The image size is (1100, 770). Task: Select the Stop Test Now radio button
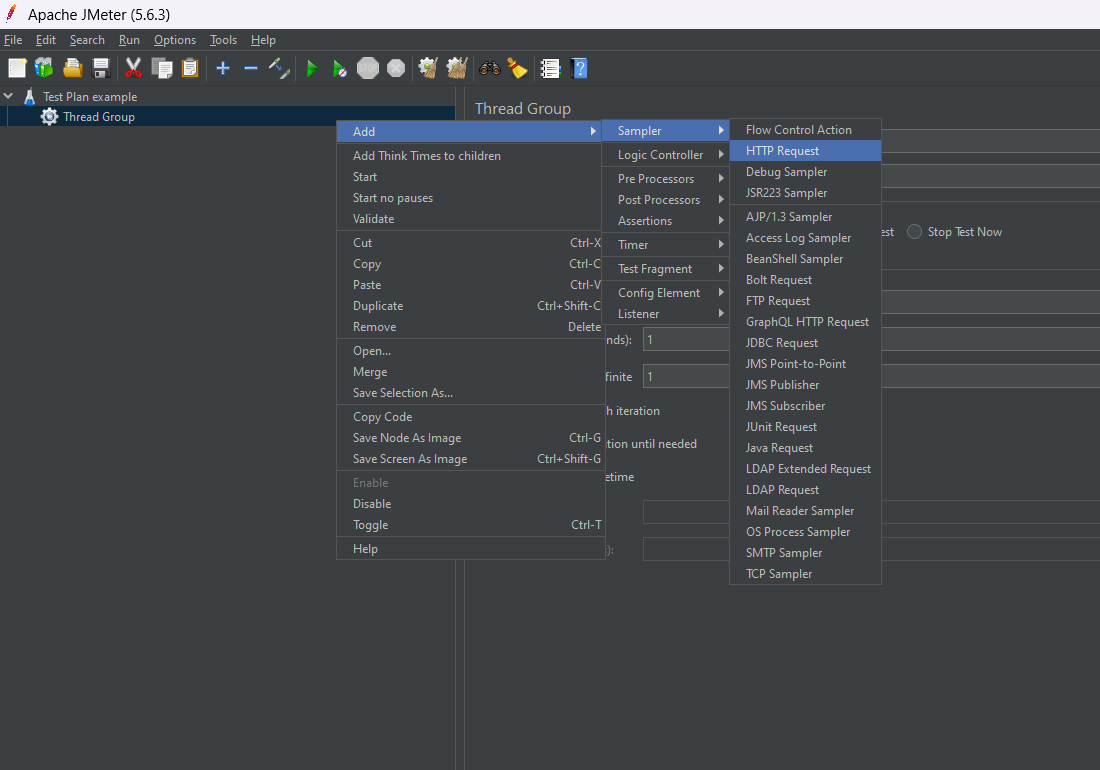914,231
